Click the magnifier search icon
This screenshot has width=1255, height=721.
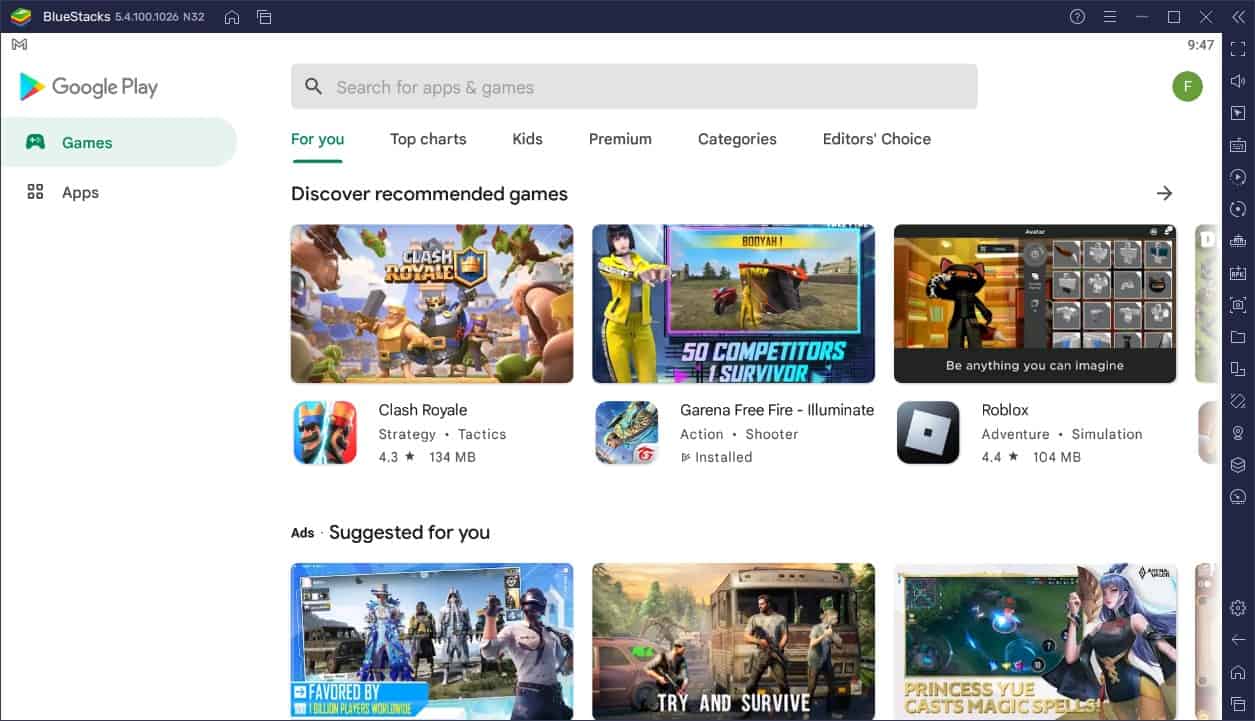pos(314,87)
